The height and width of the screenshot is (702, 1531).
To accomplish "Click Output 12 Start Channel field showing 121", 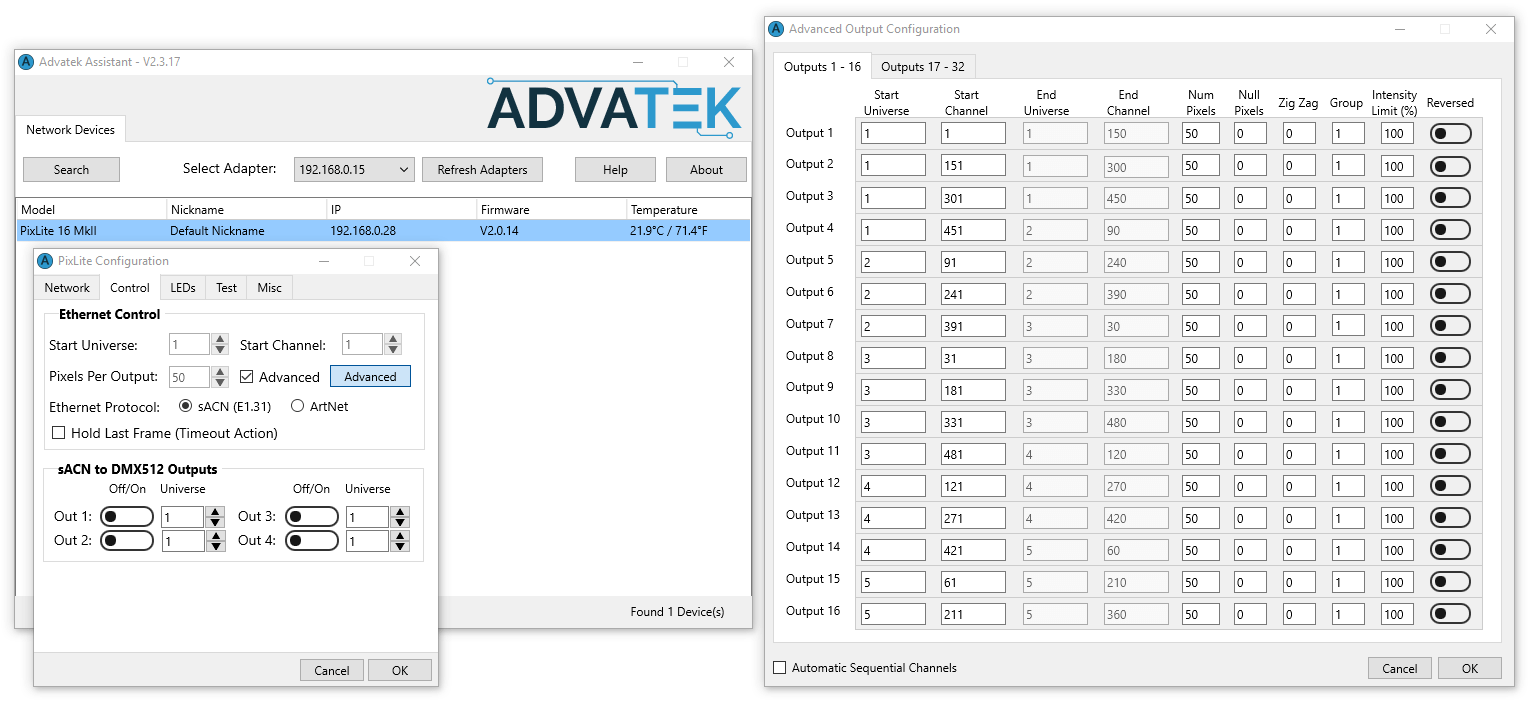I will pyautogui.click(x=973, y=486).
